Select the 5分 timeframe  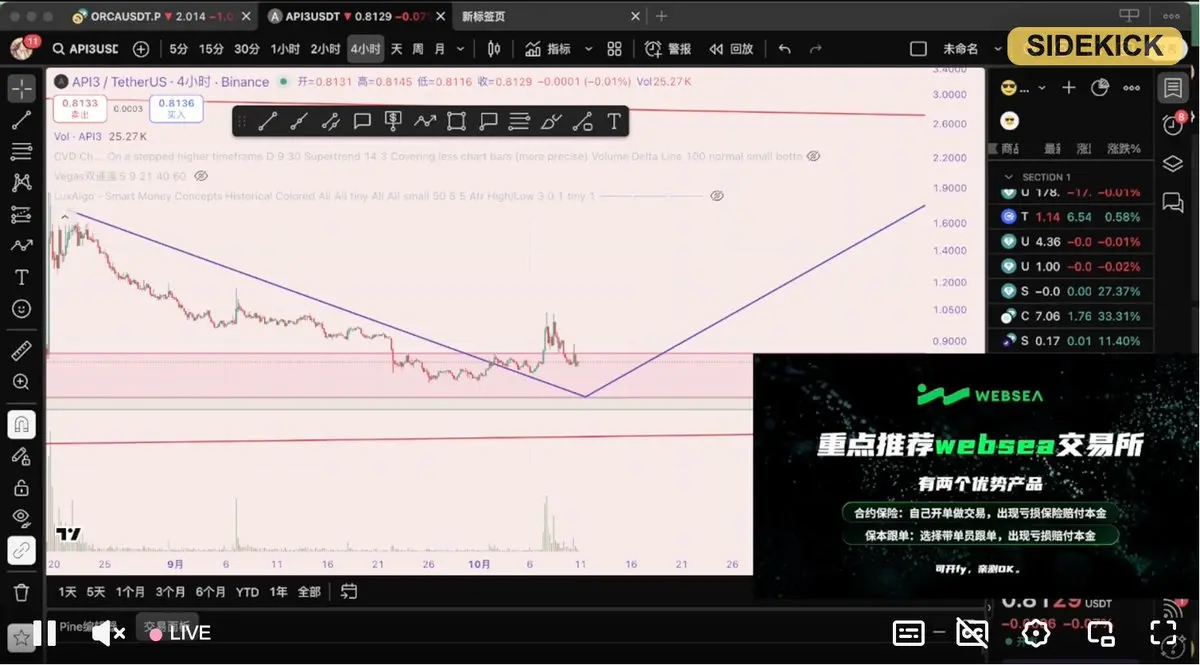click(x=178, y=49)
